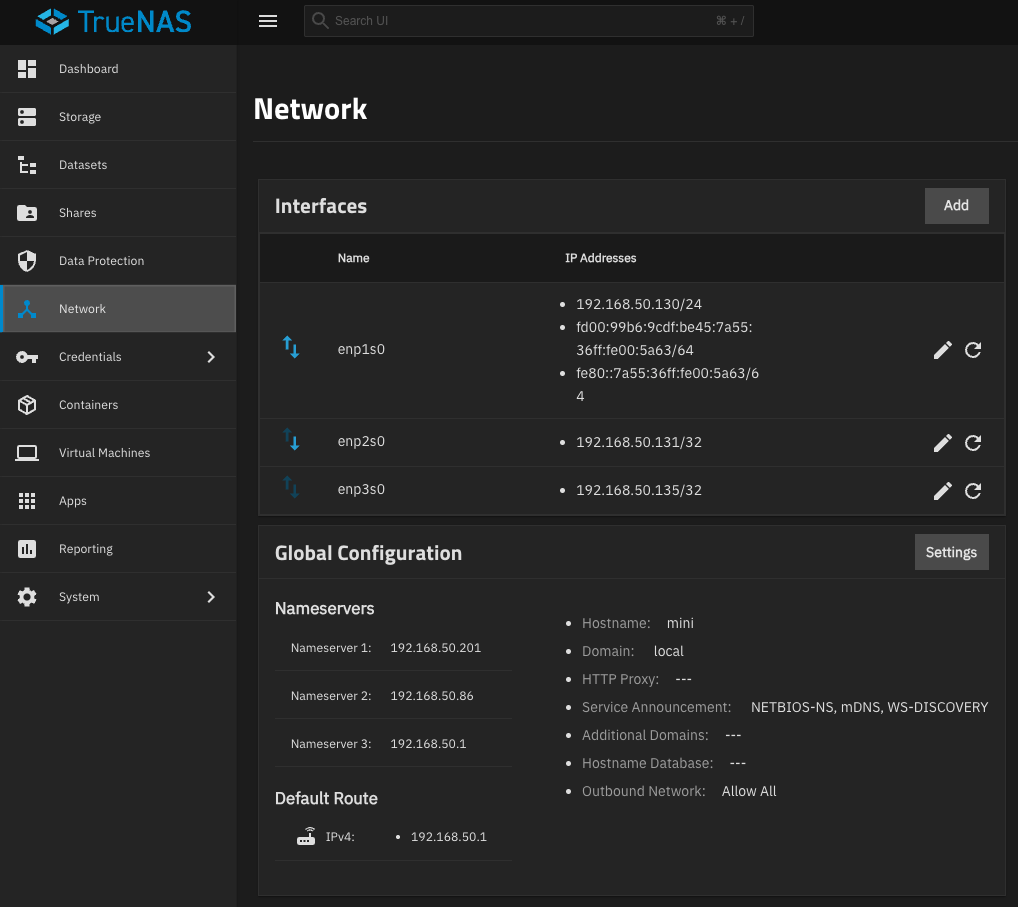Image resolution: width=1018 pixels, height=907 pixels.
Task: Click the hamburger menu icon to collapse sidebar
Action: pos(267,21)
